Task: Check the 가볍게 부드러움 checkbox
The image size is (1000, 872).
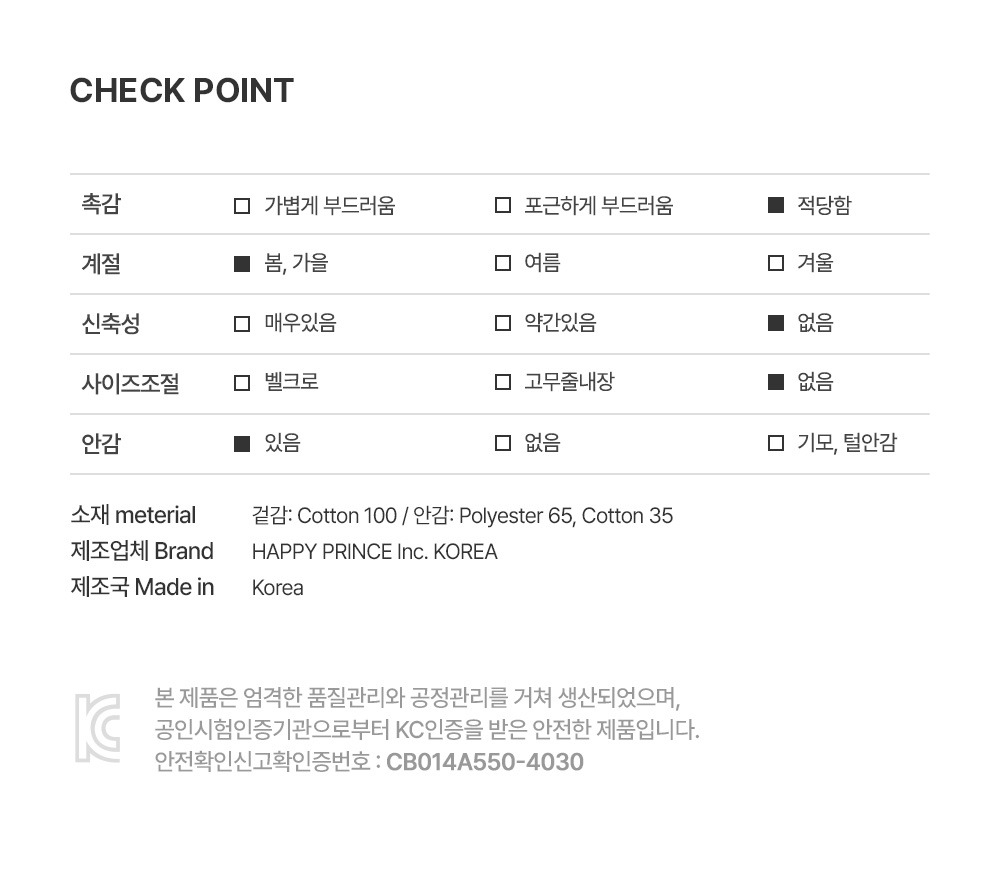Action: 242,206
